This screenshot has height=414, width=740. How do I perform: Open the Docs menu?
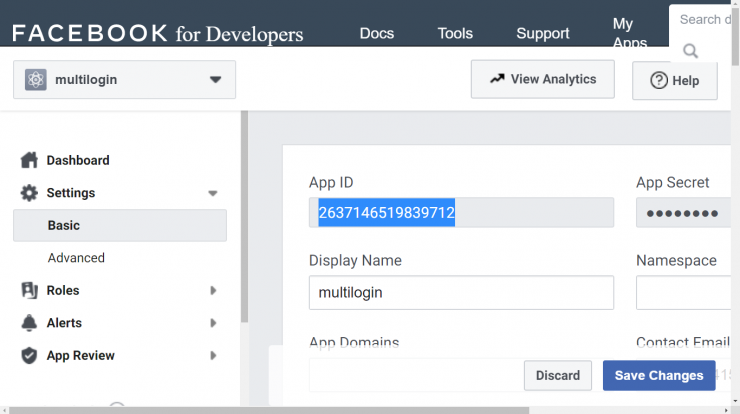click(x=377, y=34)
